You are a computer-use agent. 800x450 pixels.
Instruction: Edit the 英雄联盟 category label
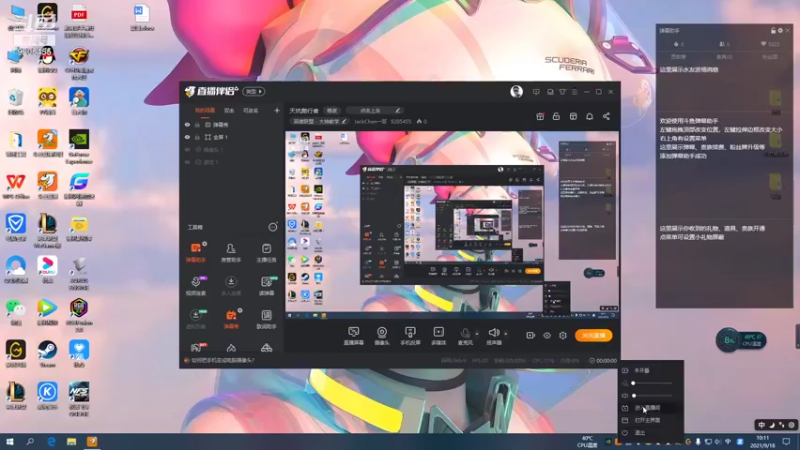click(319, 122)
